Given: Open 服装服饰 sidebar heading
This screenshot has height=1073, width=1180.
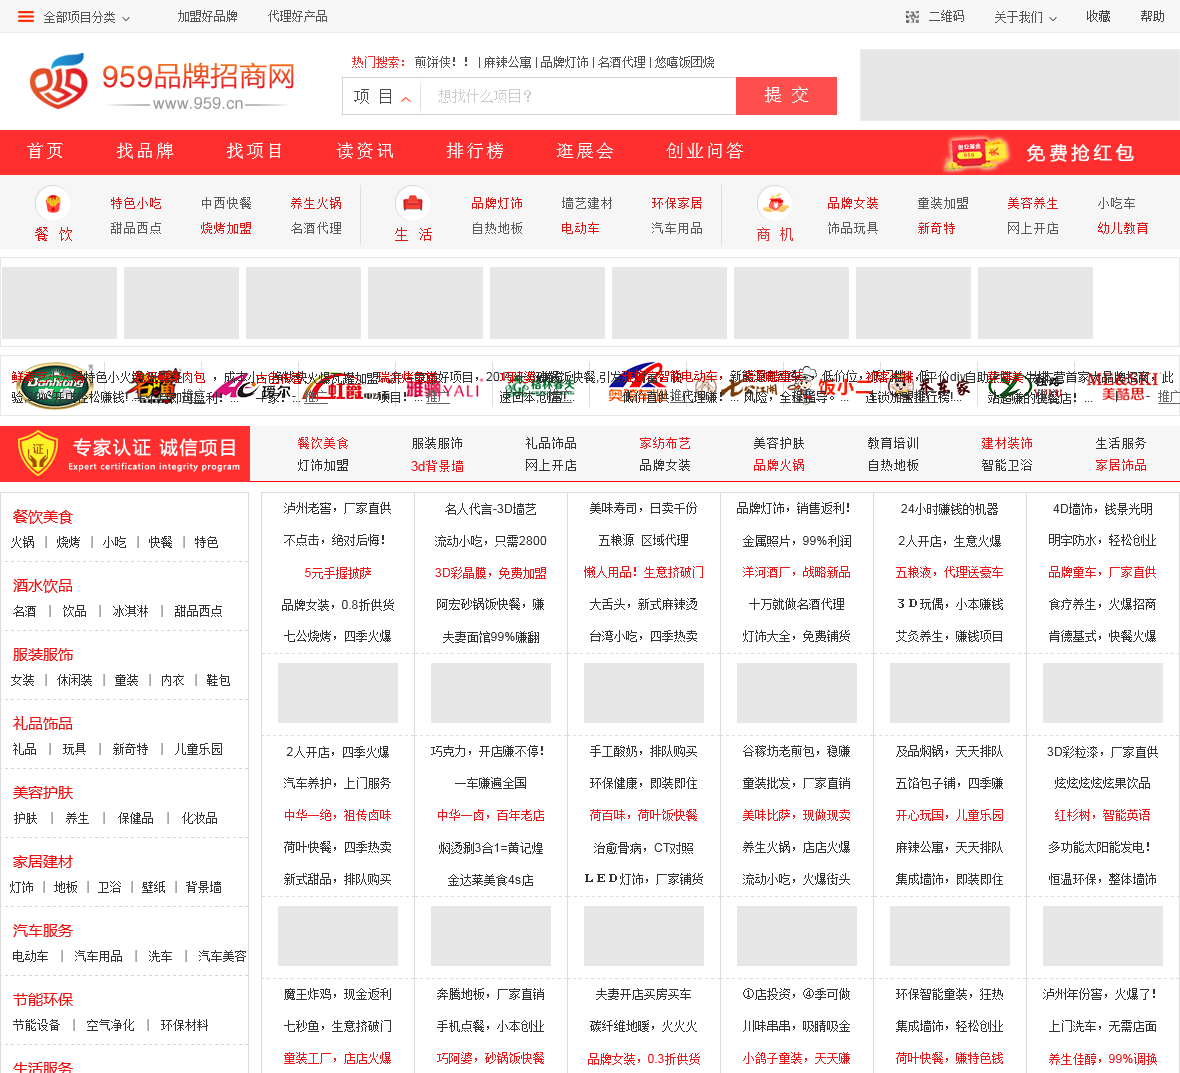Looking at the screenshot, I should coord(43,655).
